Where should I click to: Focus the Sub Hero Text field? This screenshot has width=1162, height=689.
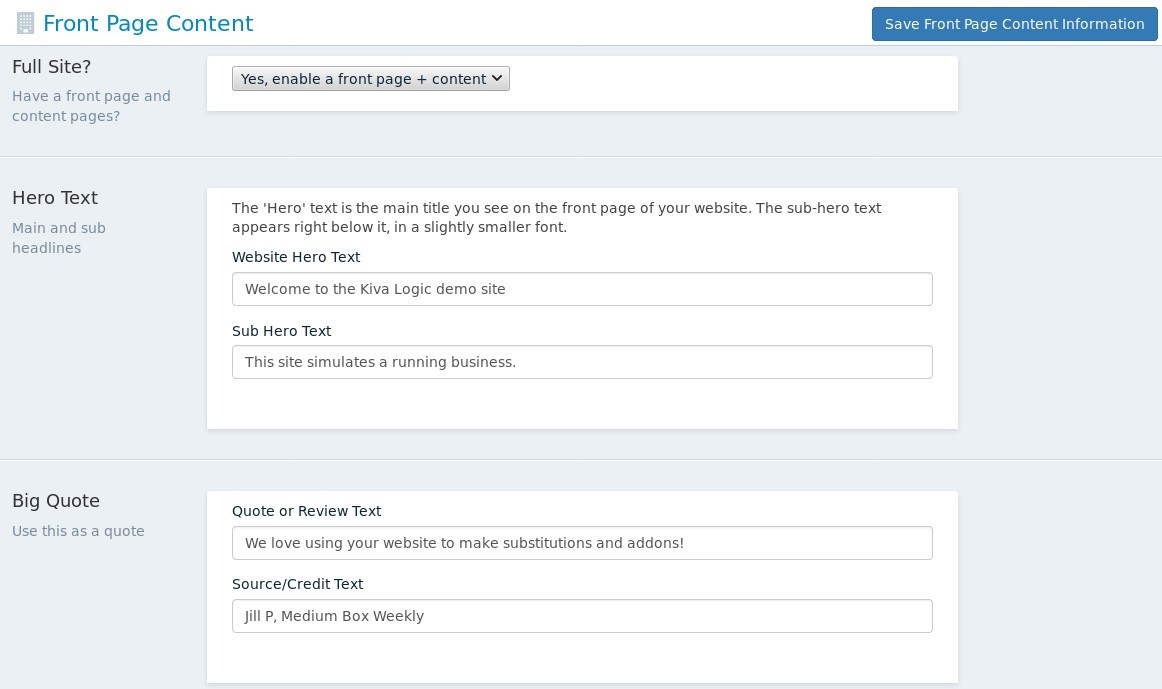(582, 362)
